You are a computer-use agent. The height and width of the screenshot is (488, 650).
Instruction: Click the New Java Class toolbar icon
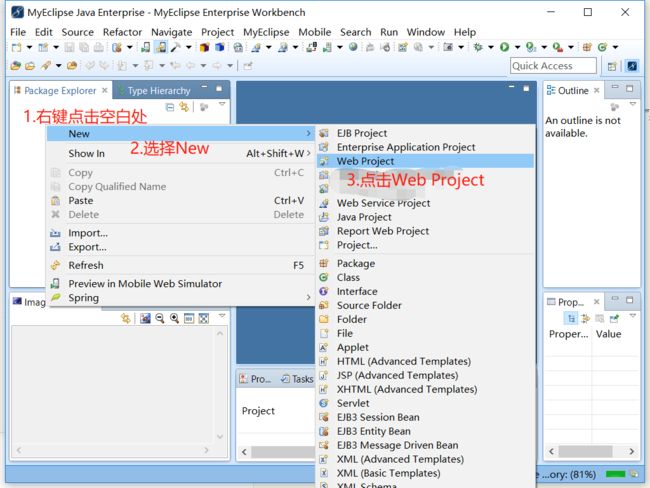point(602,47)
